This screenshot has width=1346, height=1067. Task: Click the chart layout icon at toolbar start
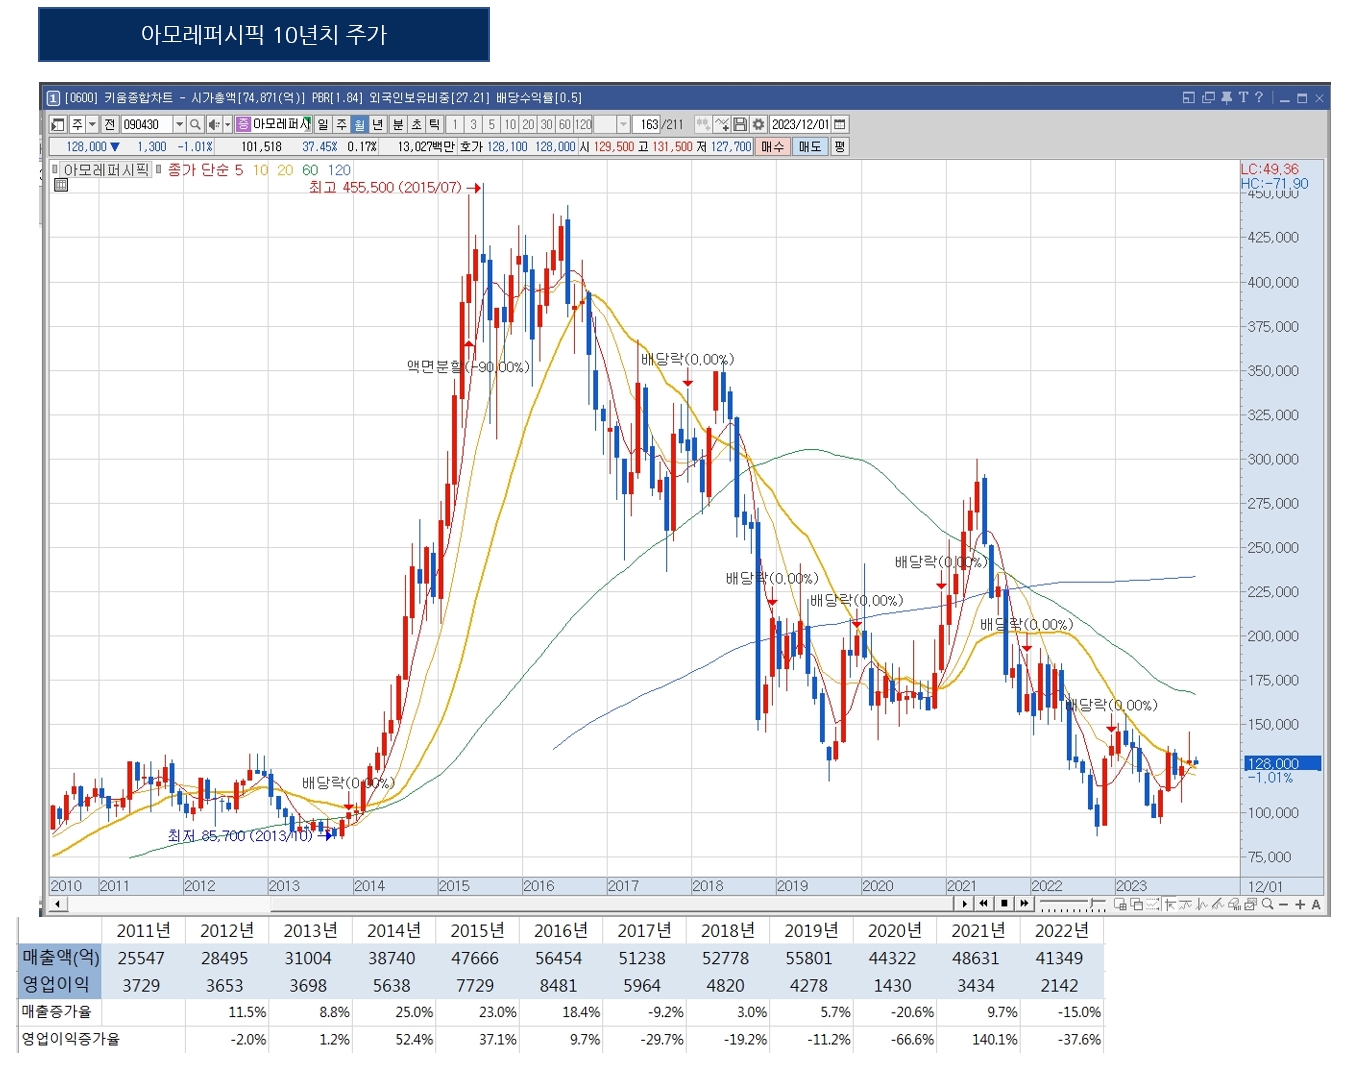pos(58,124)
